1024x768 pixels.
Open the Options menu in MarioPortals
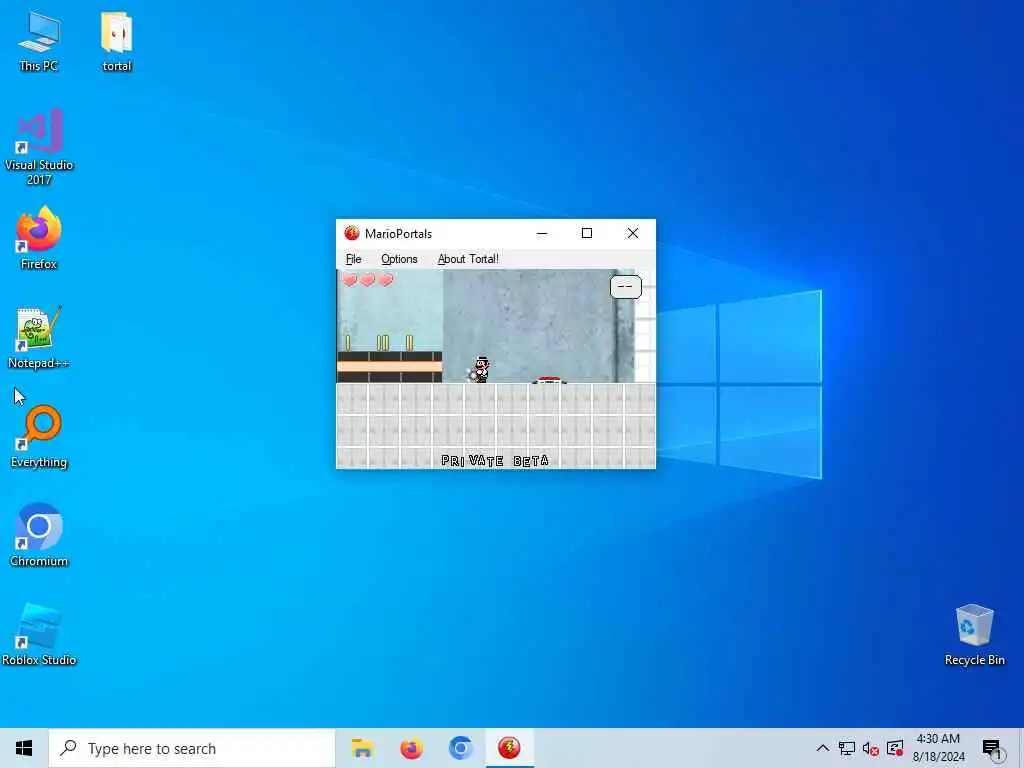[399, 259]
